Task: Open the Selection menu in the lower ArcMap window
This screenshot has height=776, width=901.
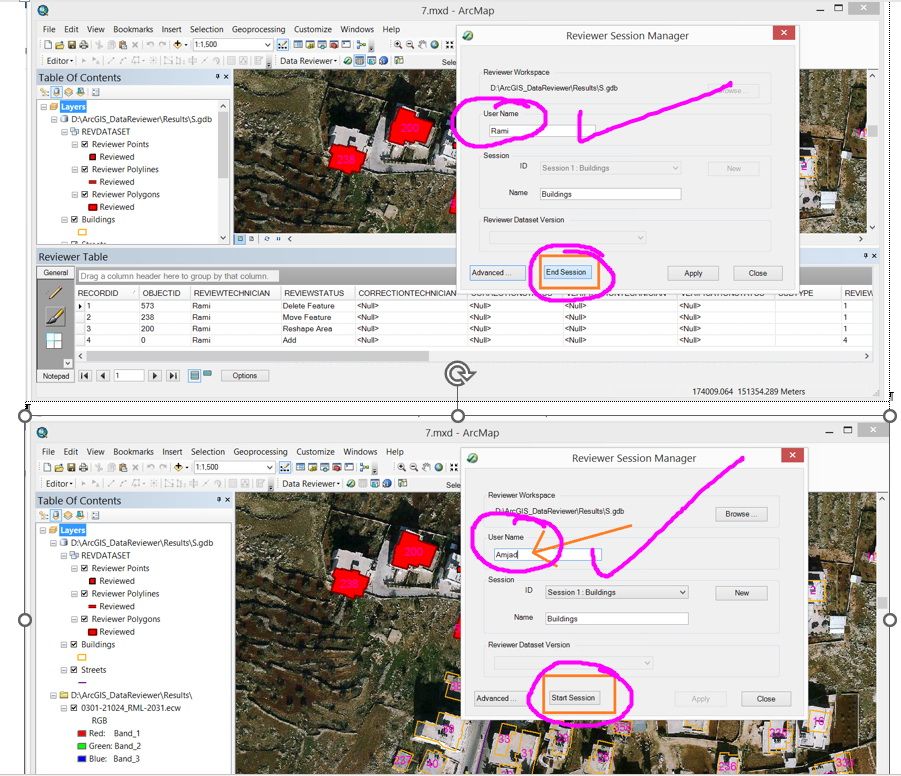Action: click(x=207, y=452)
